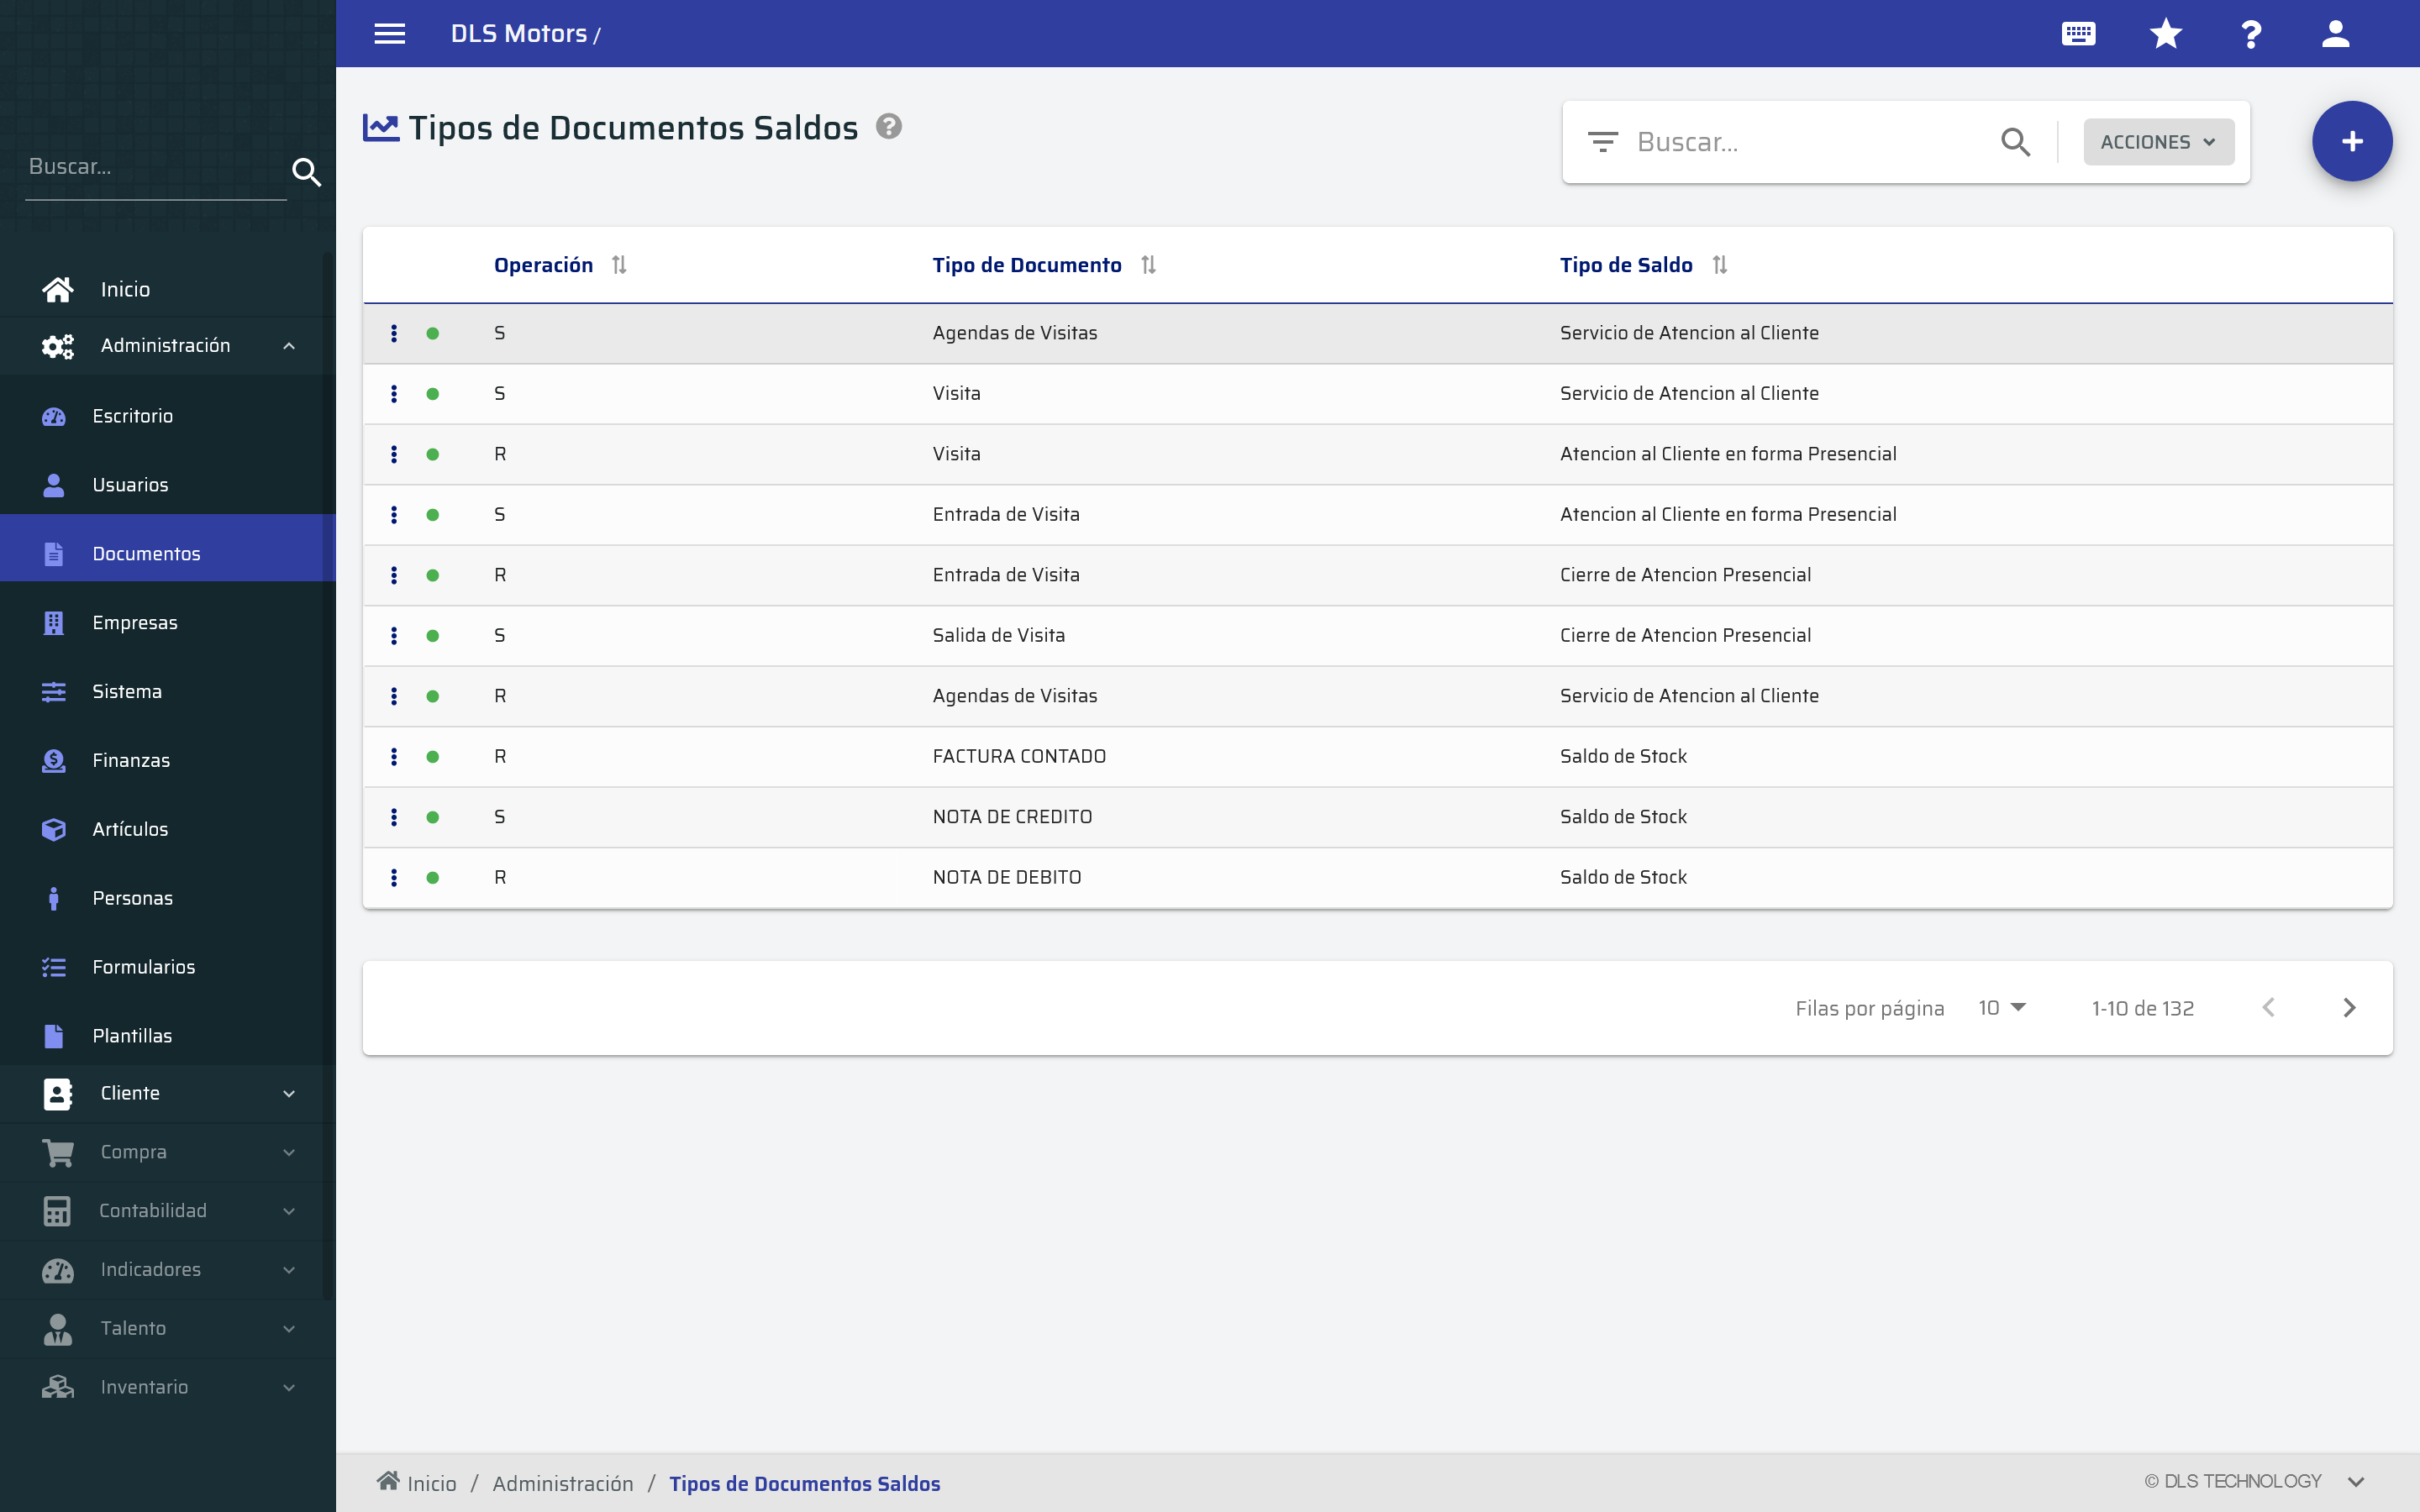
Task: Toggle sort on Tipo de Saldo
Action: pyautogui.click(x=1719, y=265)
